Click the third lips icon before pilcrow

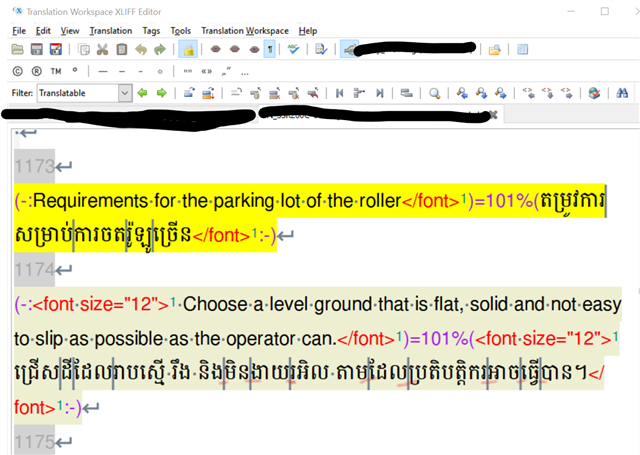(x=254, y=49)
